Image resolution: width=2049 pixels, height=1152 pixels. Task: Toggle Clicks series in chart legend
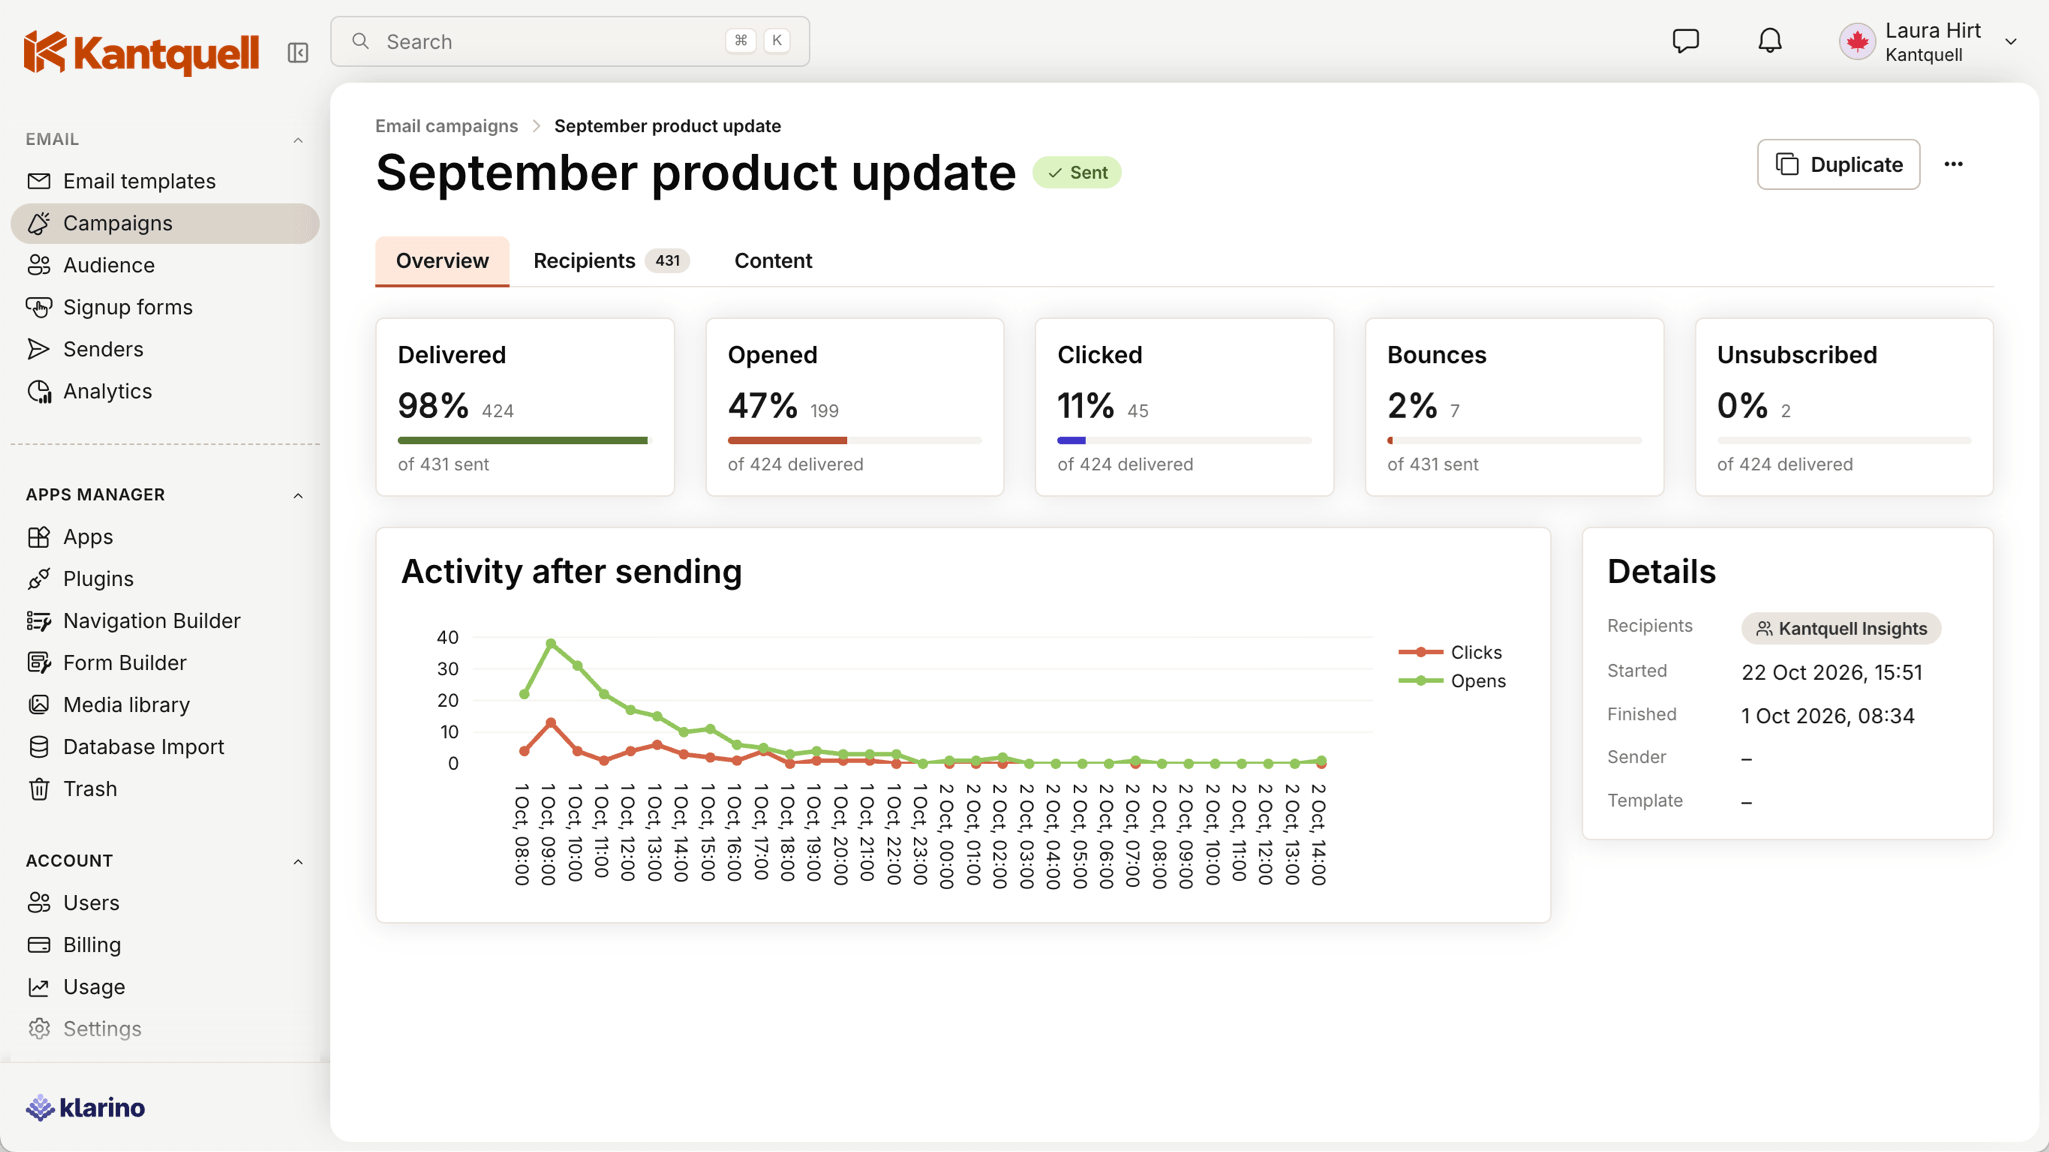pyautogui.click(x=1451, y=652)
